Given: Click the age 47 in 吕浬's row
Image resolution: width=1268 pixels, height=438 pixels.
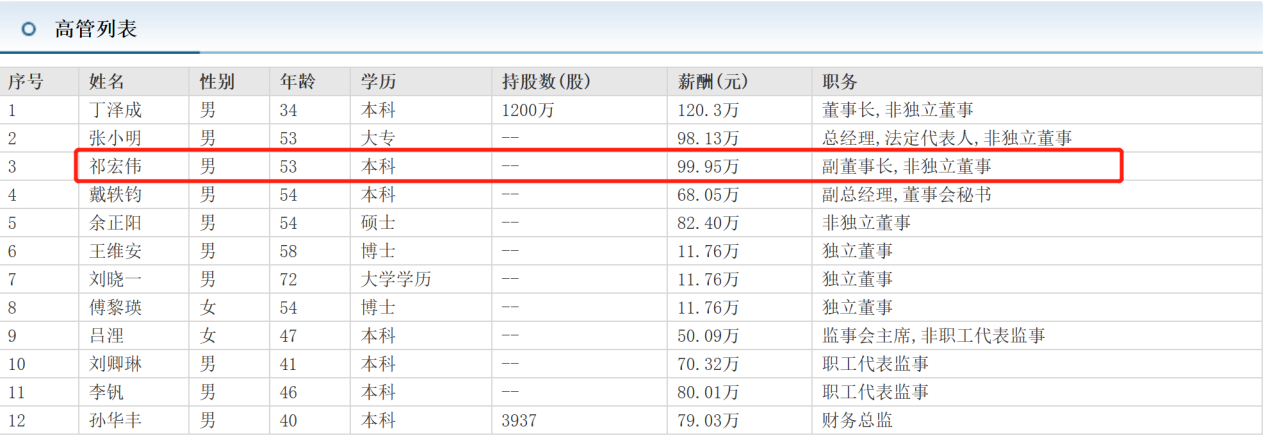Looking at the screenshot, I should (288, 336).
